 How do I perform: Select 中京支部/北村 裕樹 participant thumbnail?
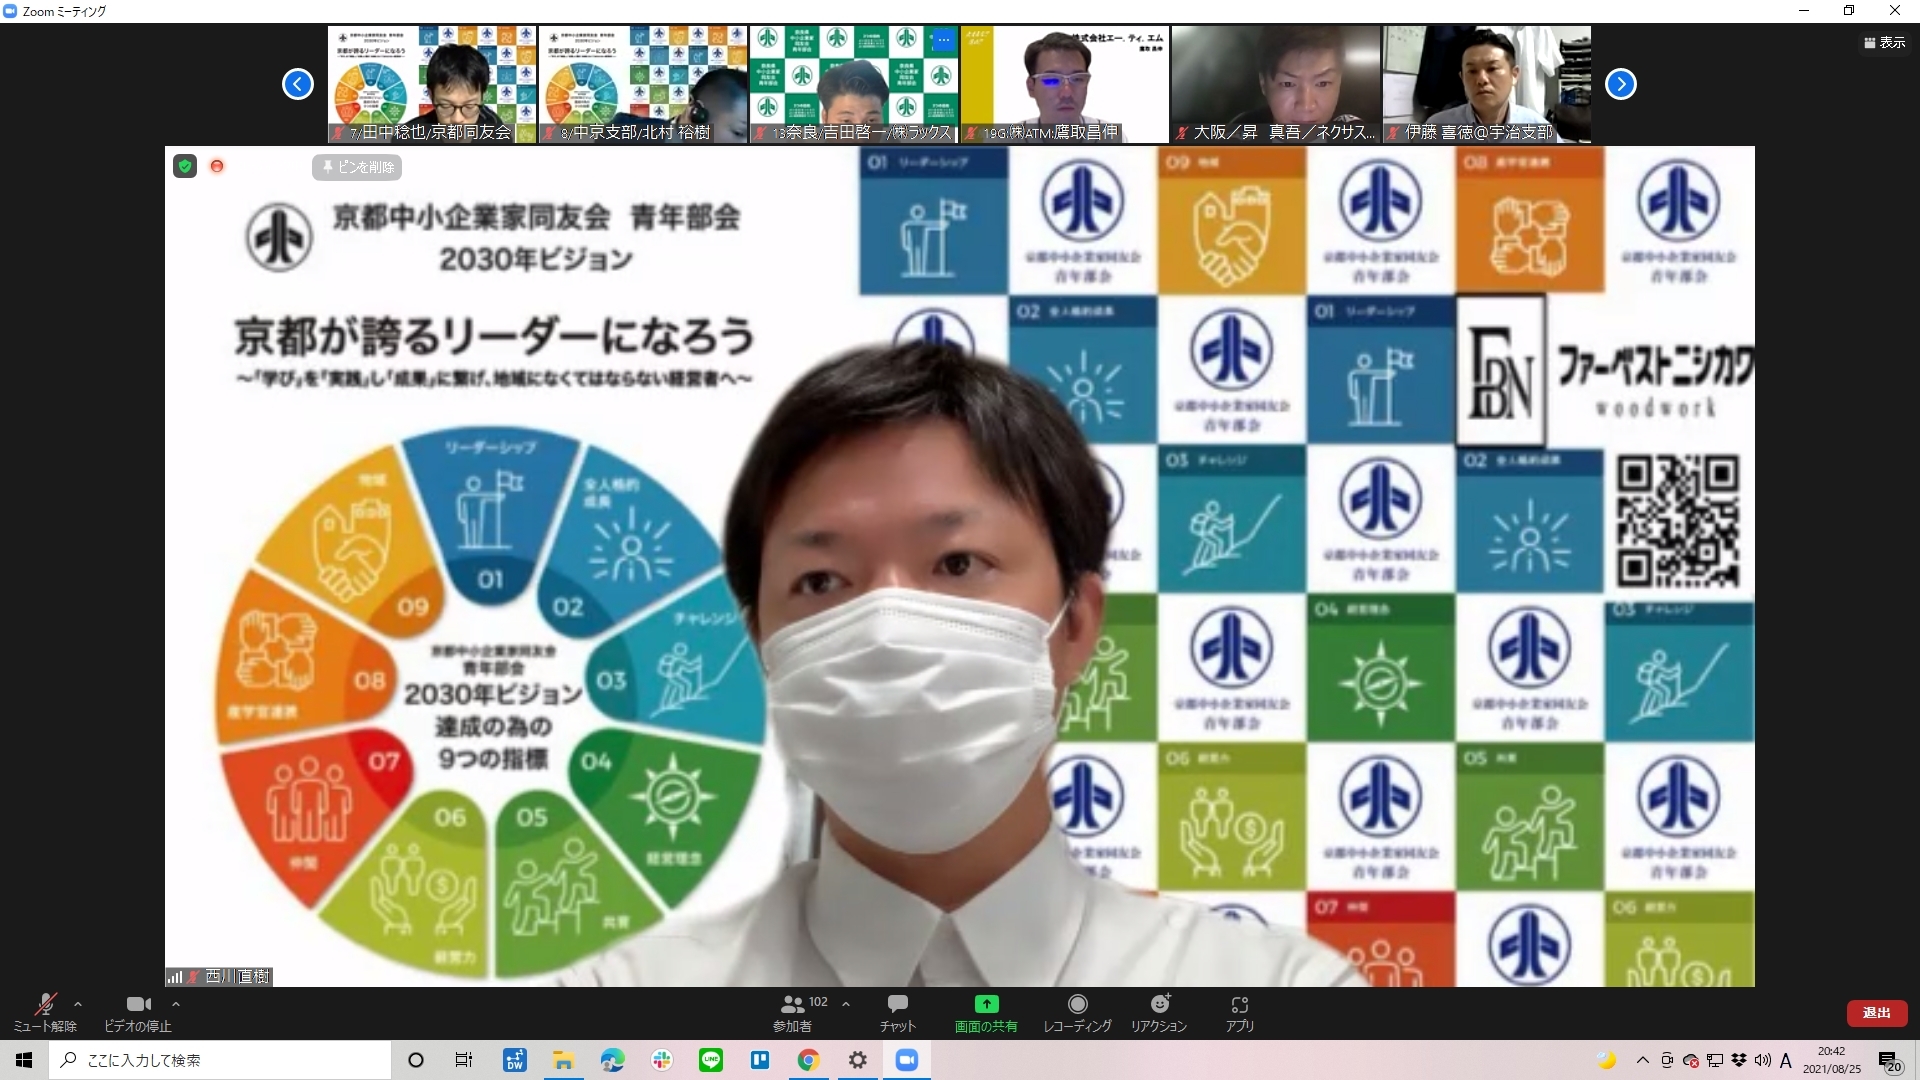[x=643, y=84]
